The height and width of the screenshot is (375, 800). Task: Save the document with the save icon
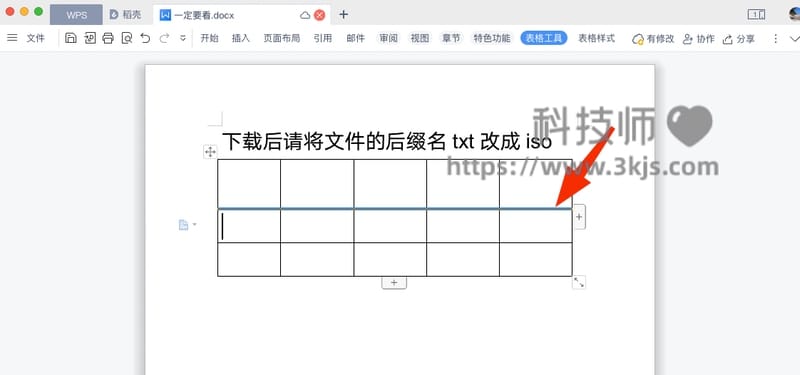pyautogui.click(x=71, y=38)
